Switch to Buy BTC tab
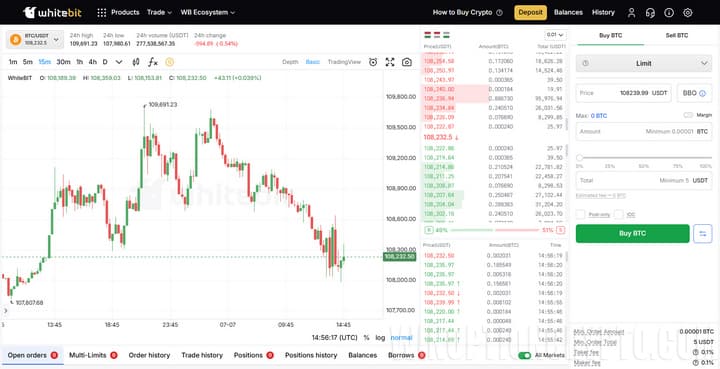720x369 pixels. 611,35
